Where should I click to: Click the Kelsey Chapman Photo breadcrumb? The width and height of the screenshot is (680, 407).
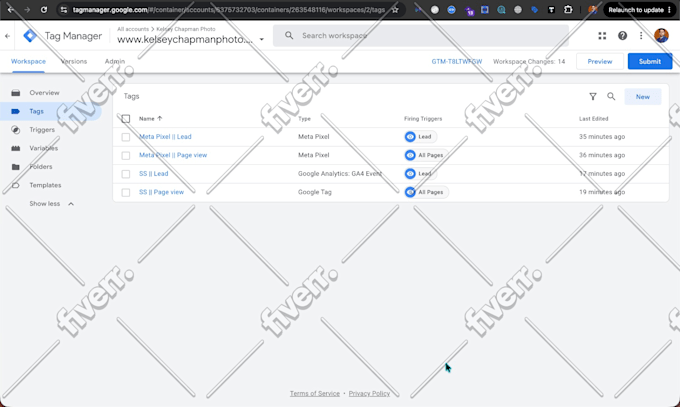click(x=186, y=29)
